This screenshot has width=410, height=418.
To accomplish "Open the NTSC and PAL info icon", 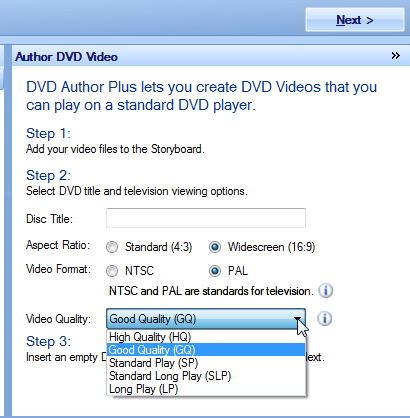I will coord(325,291).
